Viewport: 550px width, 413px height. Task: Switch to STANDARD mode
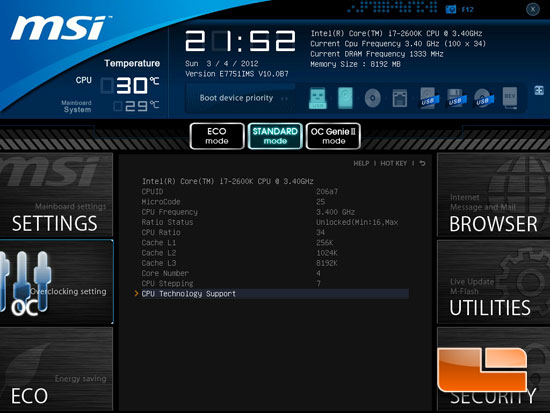pos(275,136)
